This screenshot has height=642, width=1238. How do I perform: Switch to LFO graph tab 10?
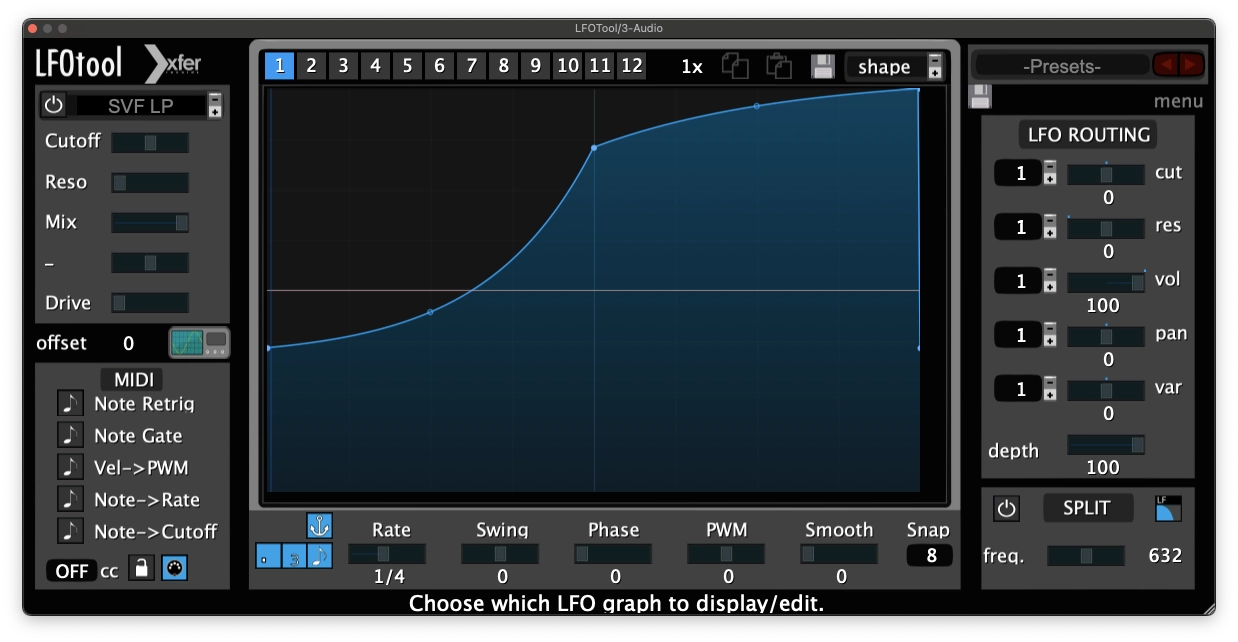click(567, 66)
